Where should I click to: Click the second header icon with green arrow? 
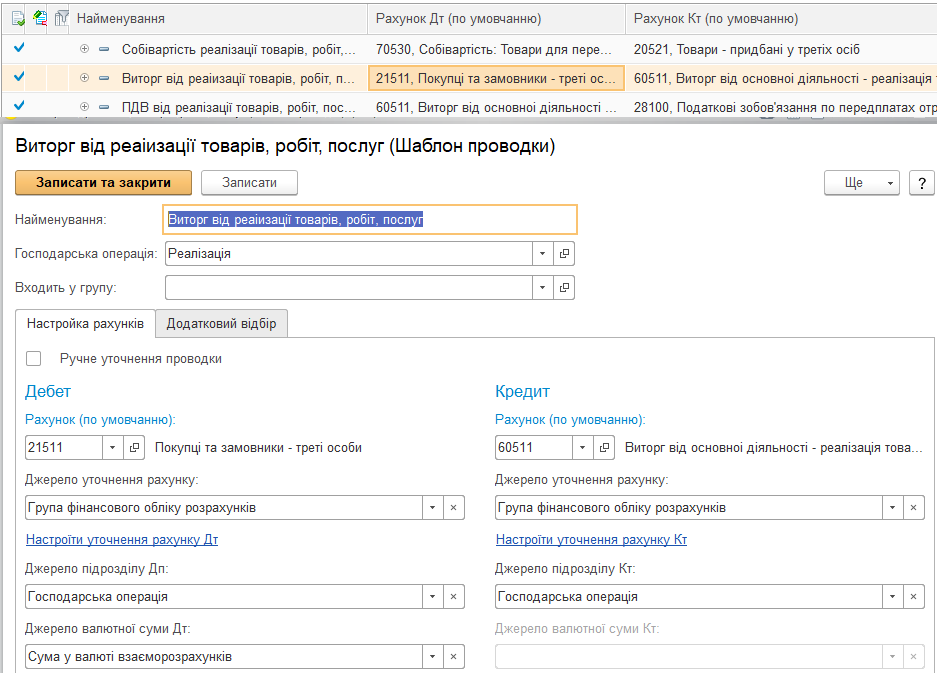[40, 18]
